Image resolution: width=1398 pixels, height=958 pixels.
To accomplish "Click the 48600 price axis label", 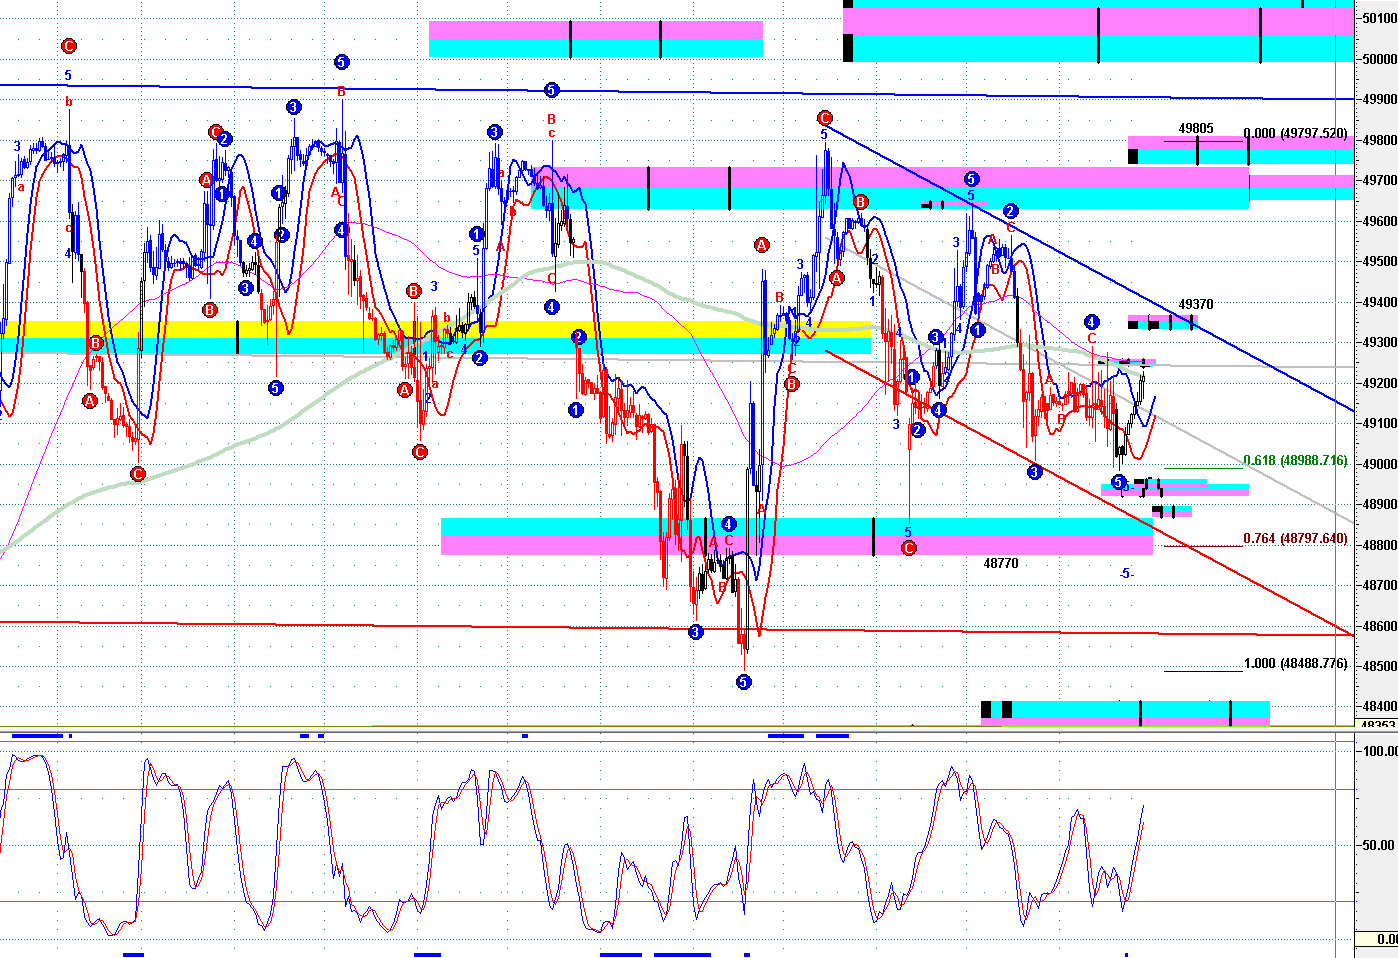I will [1380, 626].
